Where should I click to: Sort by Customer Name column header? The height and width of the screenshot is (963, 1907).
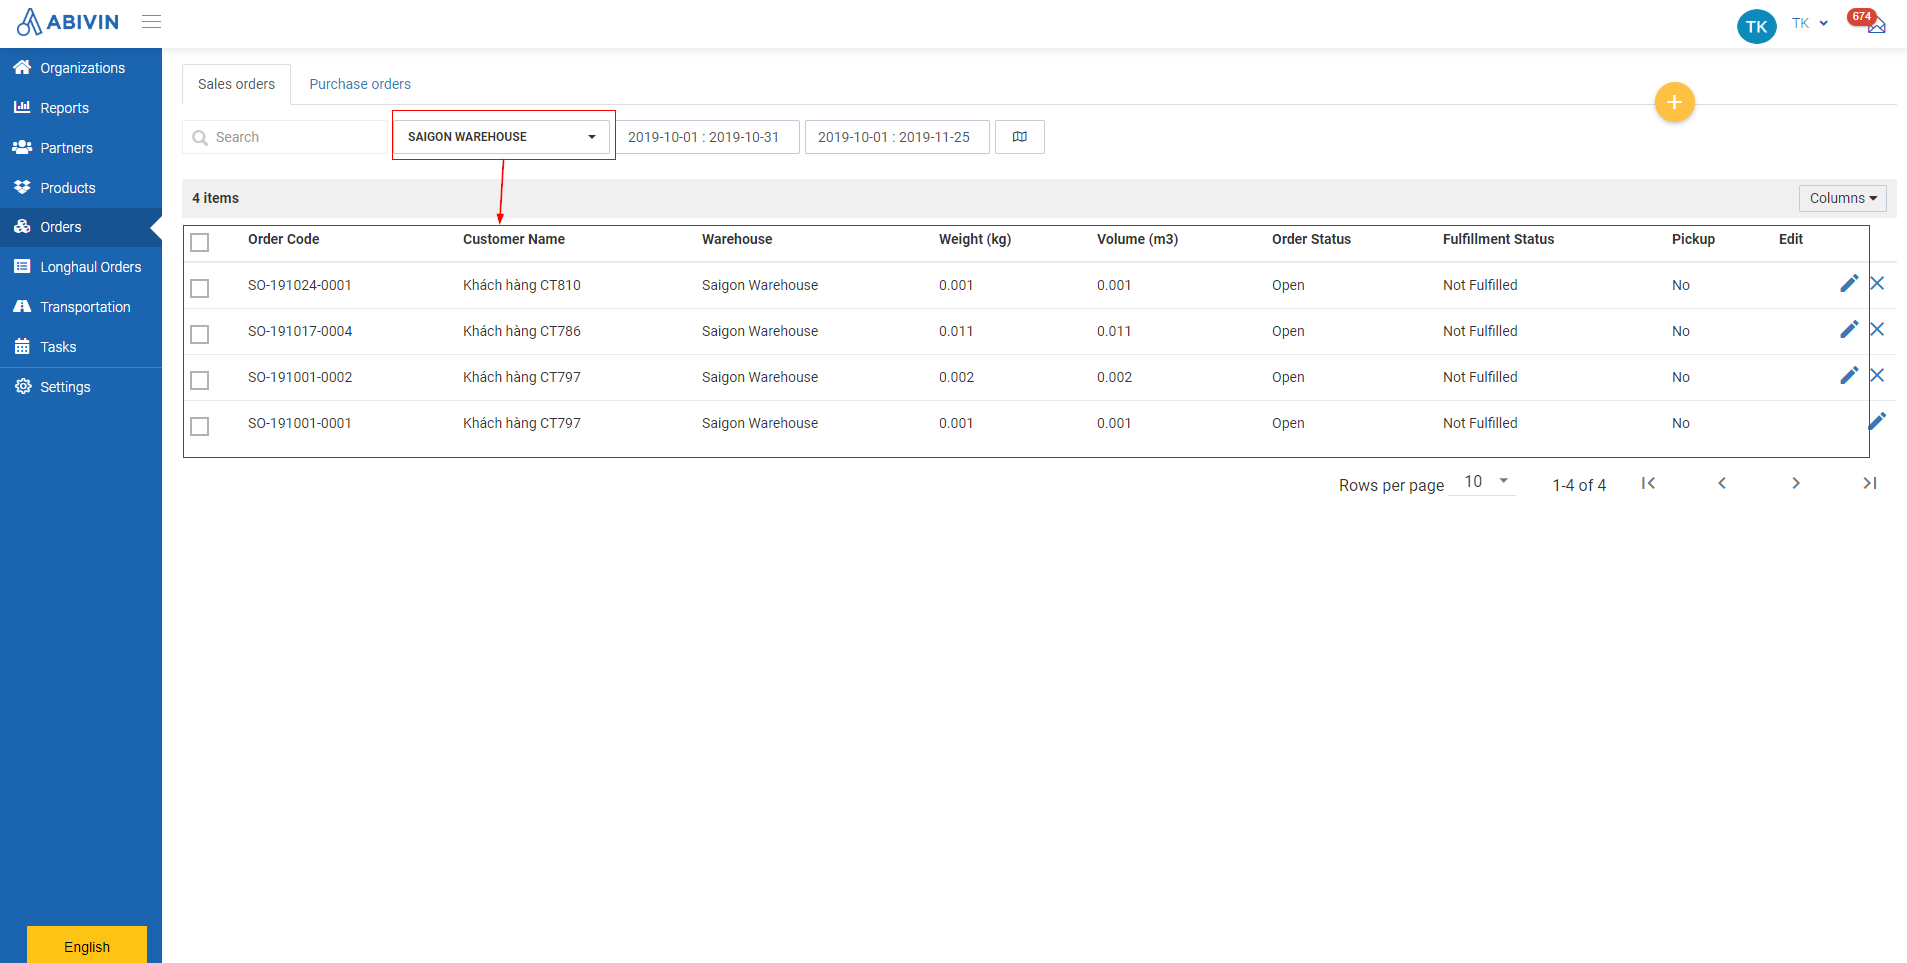pos(514,239)
